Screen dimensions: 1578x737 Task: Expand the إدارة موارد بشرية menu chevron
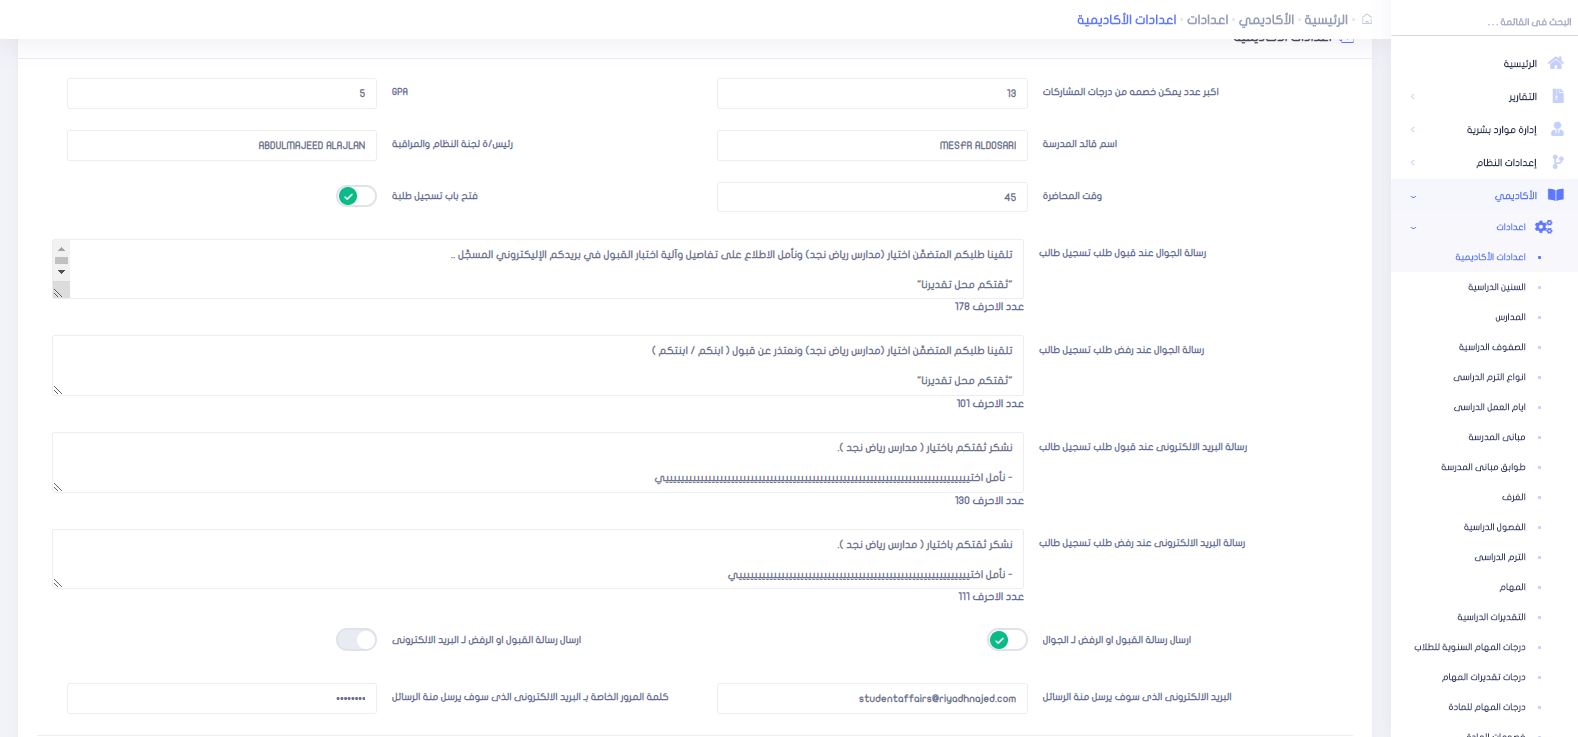click(x=1412, y=130)
